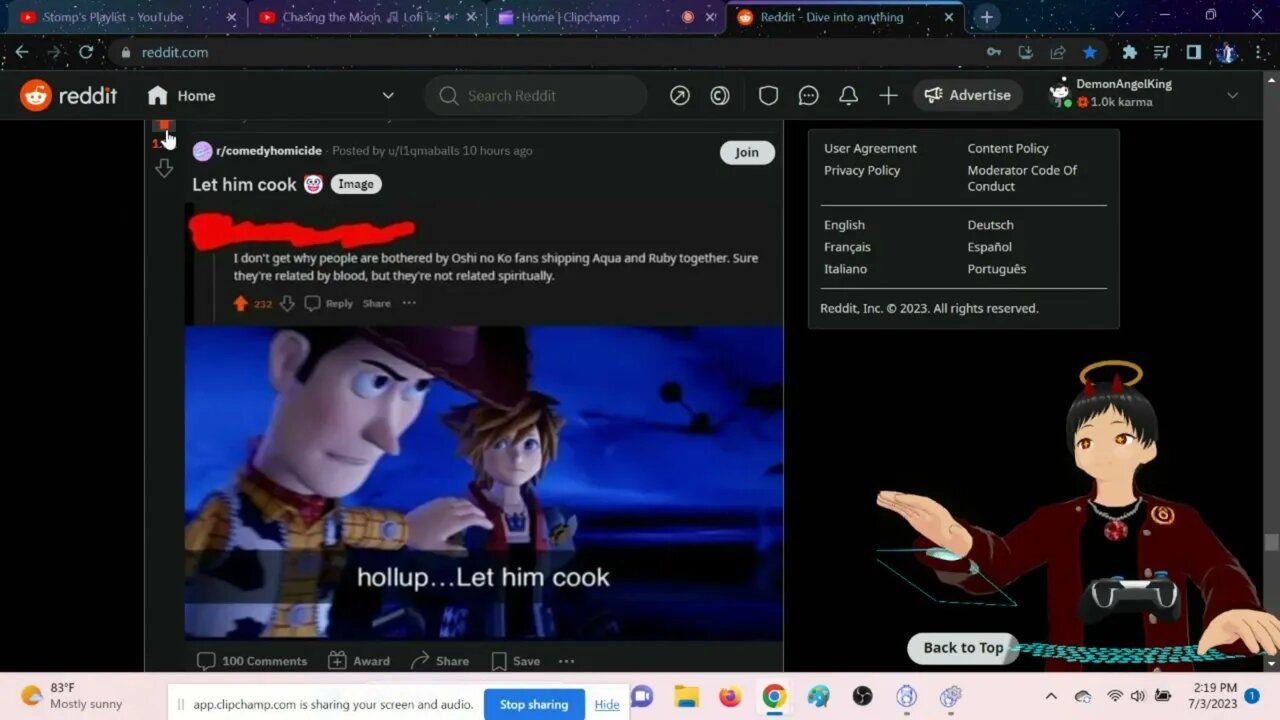Image resolution: width=1280 pixels, height=720 pixels.
Task: Open the weather widget showing 83°F
Action: coord(73,696)
